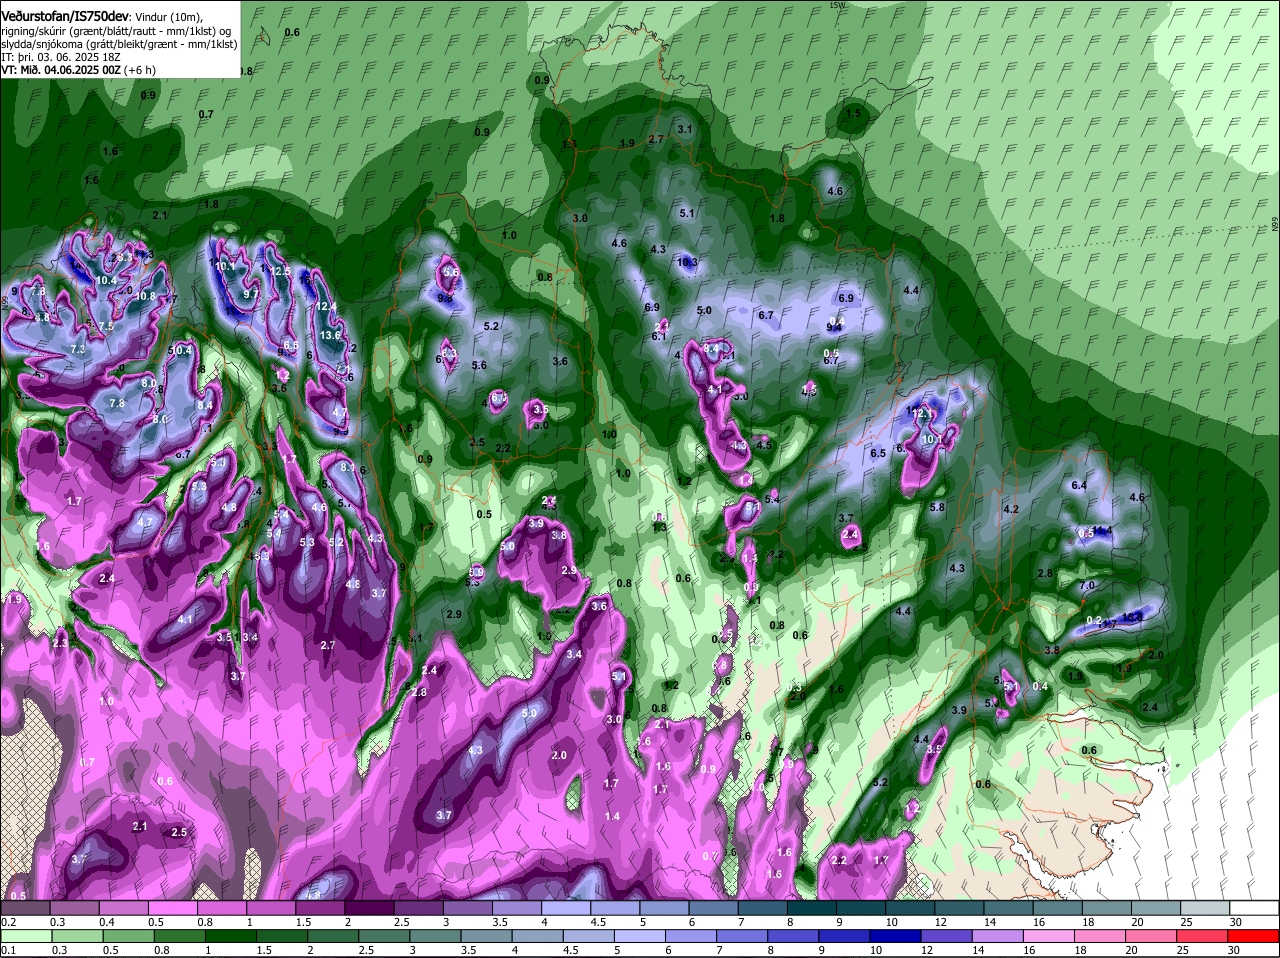Click the 12.1 precipitation value on the map

pyautogui.click(x=922, y=412)
